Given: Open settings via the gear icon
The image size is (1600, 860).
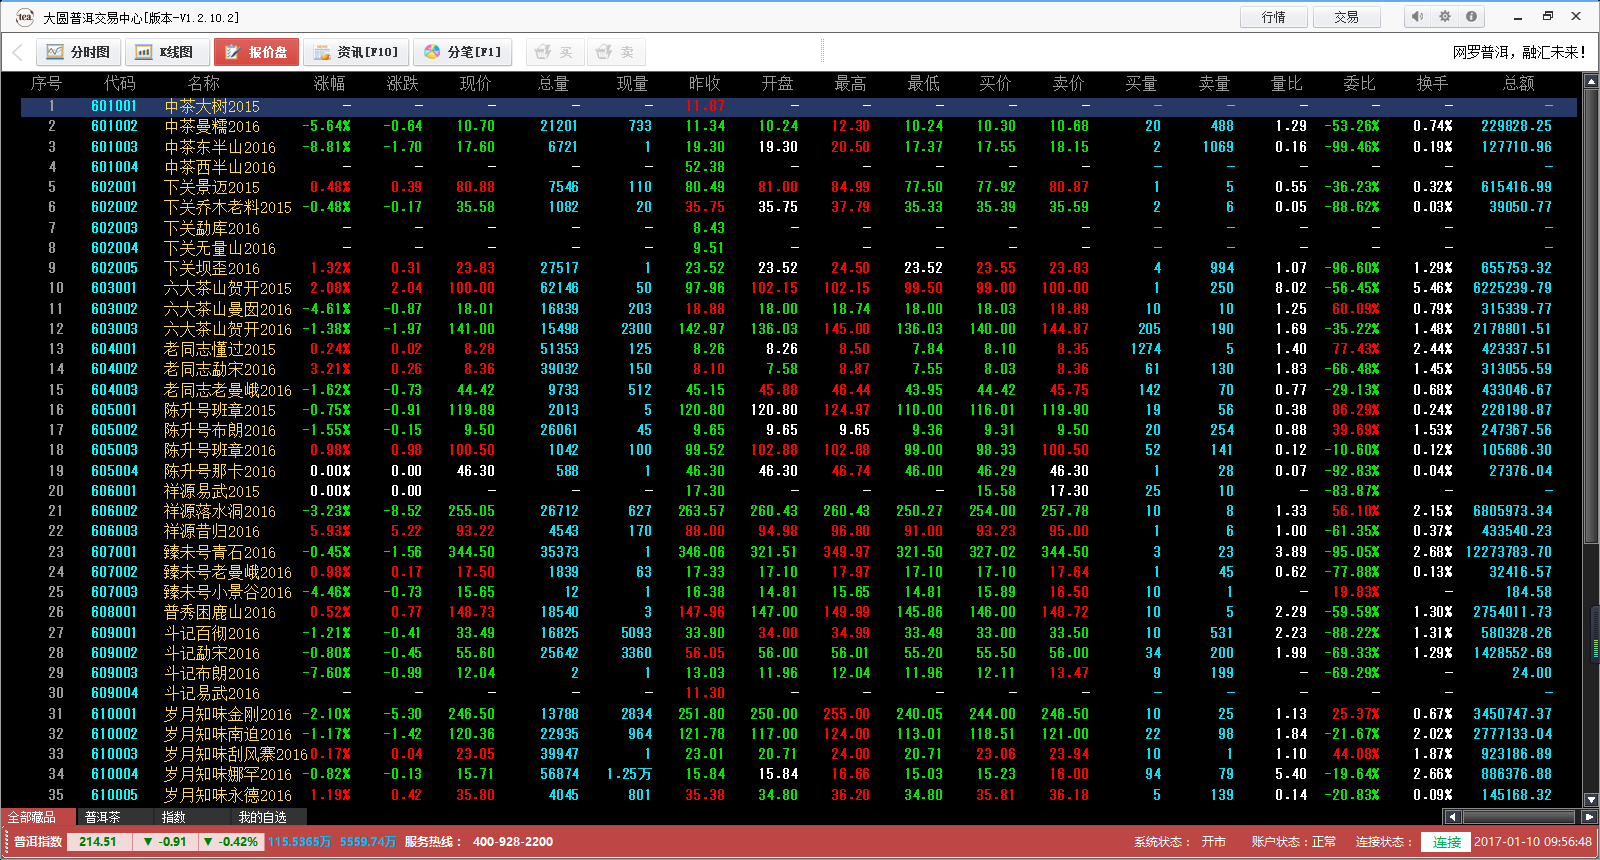Looking at the screenshot, I should 1444,16.
